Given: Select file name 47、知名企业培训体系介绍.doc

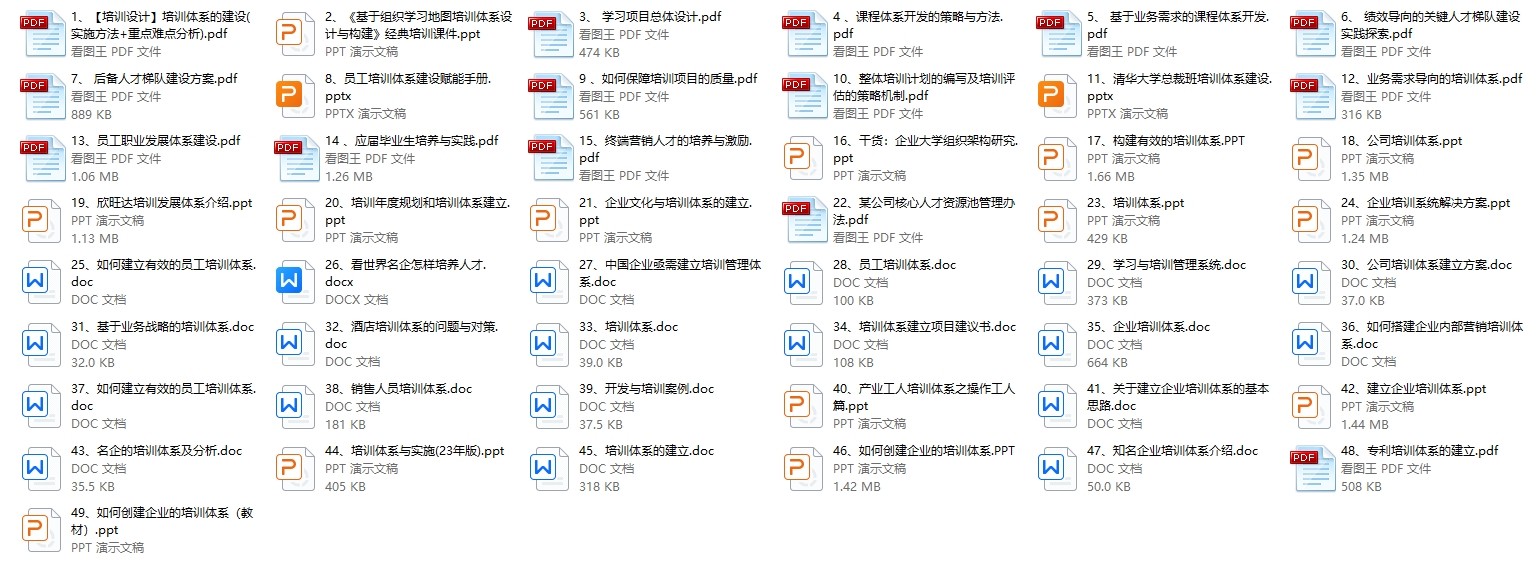Looking at the screenshot, I should (x=1173, y=451).
